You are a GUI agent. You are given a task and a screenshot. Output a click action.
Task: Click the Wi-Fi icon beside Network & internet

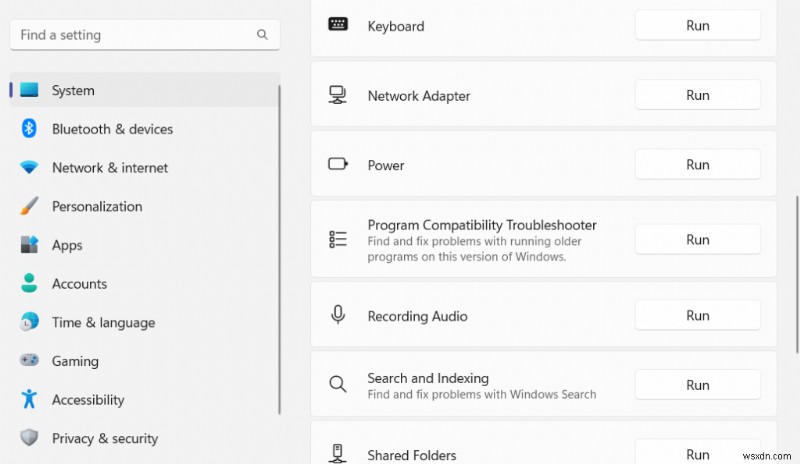click(x=29, y=167)
